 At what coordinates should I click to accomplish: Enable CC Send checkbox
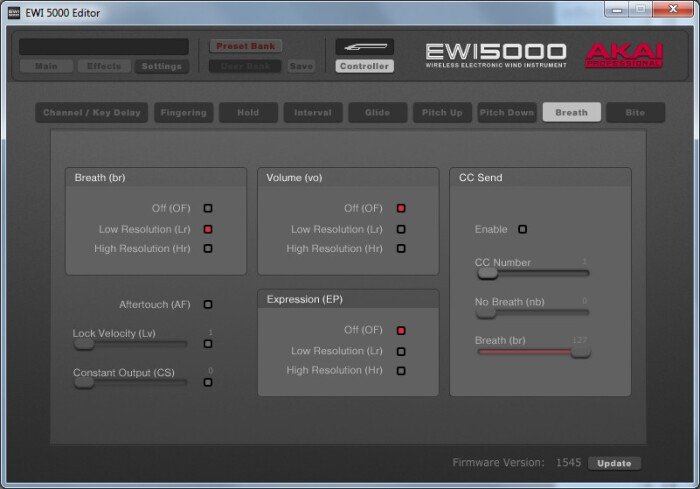[x=522, y=229]
